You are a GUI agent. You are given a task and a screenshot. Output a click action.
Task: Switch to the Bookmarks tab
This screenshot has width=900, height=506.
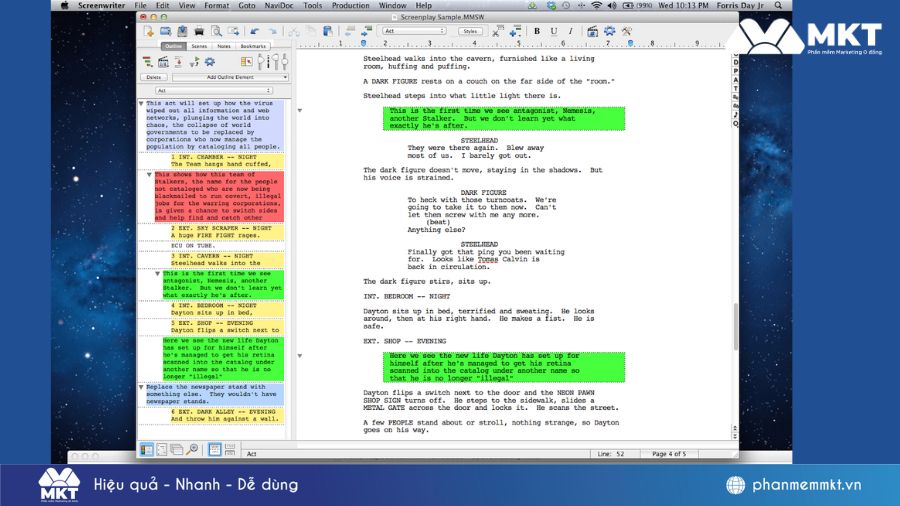(253, 46)
